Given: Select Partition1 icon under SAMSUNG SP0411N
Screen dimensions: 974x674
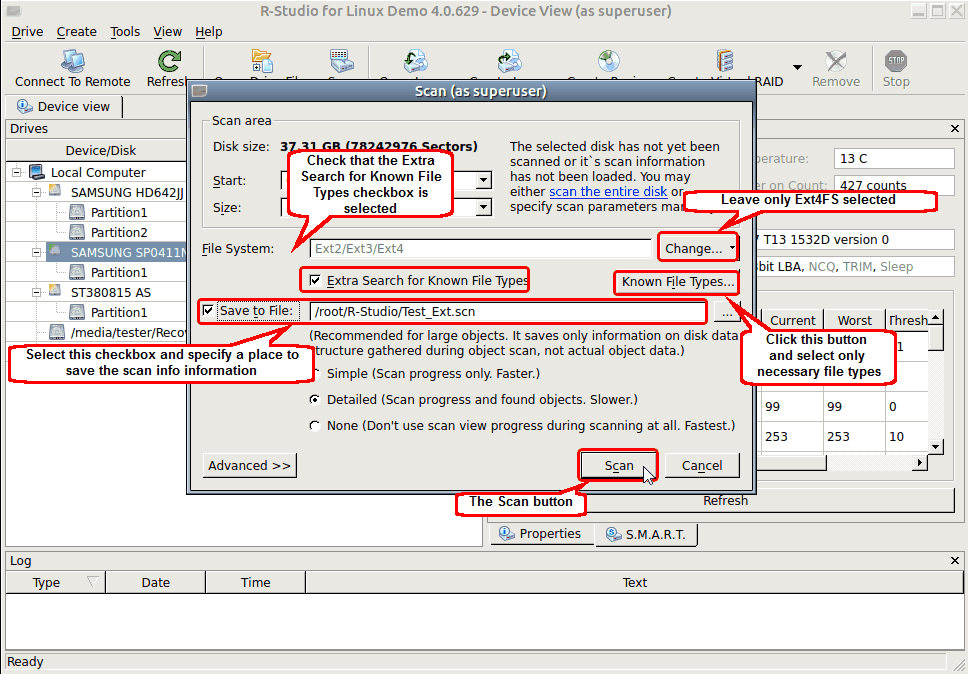Looking at the screenshot, I should click(x=77, y=272).
